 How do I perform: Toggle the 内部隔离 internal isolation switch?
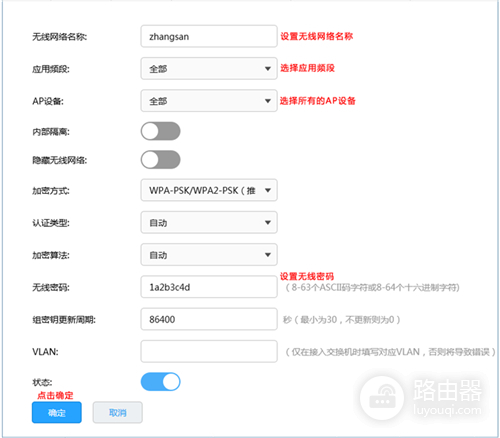point(160,131)
